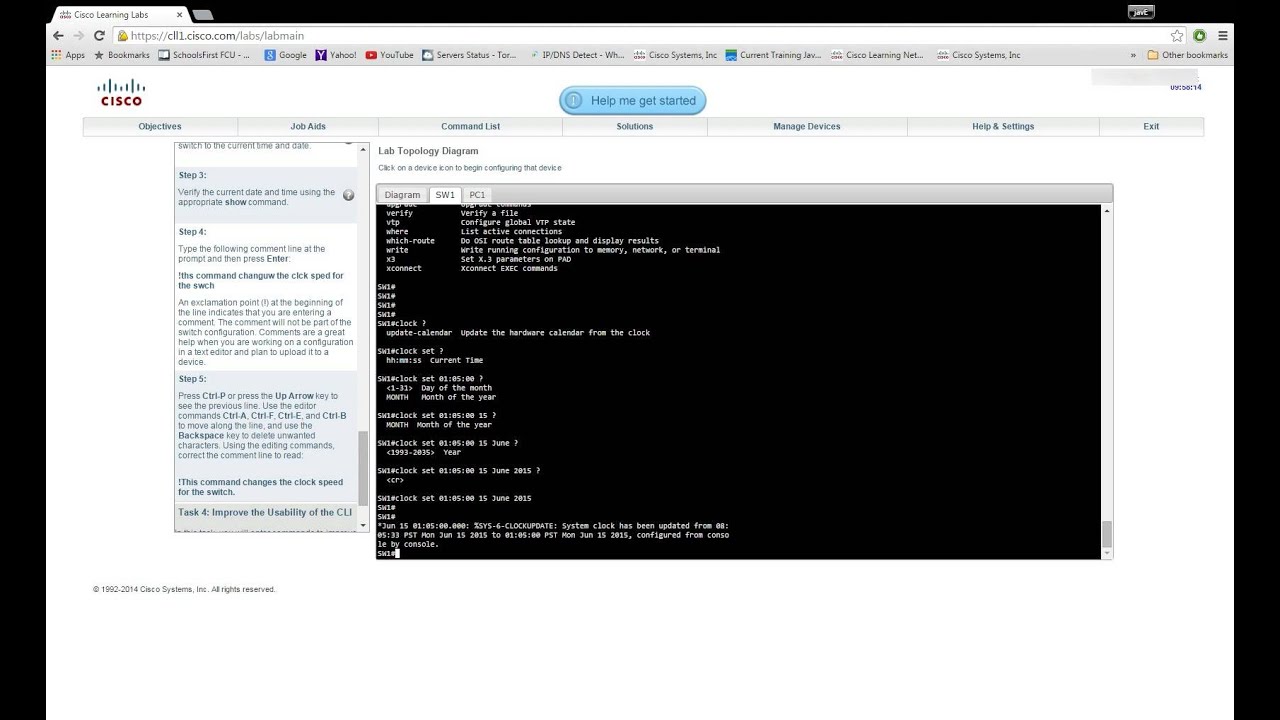Click the terminal SW1# prompt cursor line
Viewport: 1280px width, 720px height.
tap(389, 553)
